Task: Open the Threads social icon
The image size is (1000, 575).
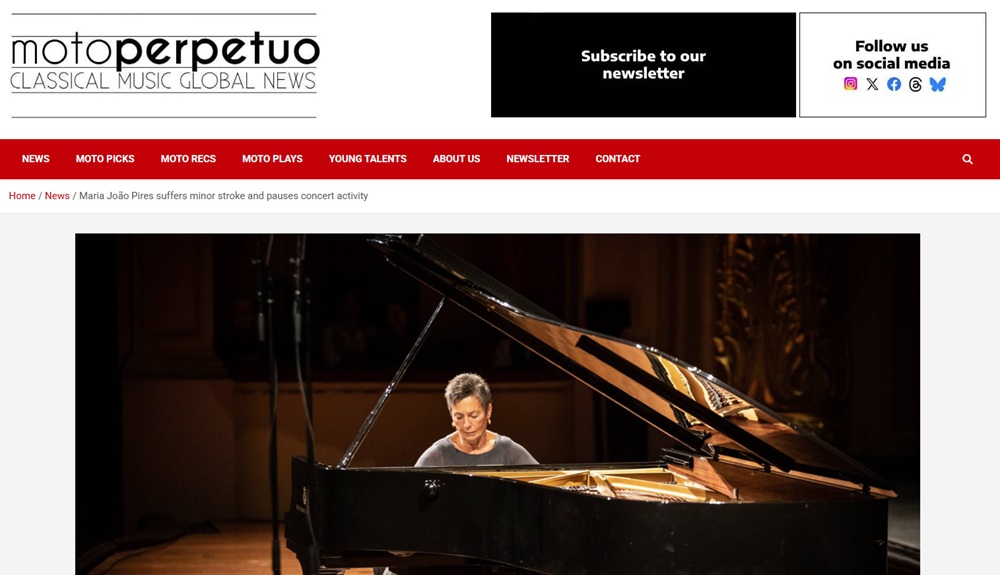Action: pos(915,84)
